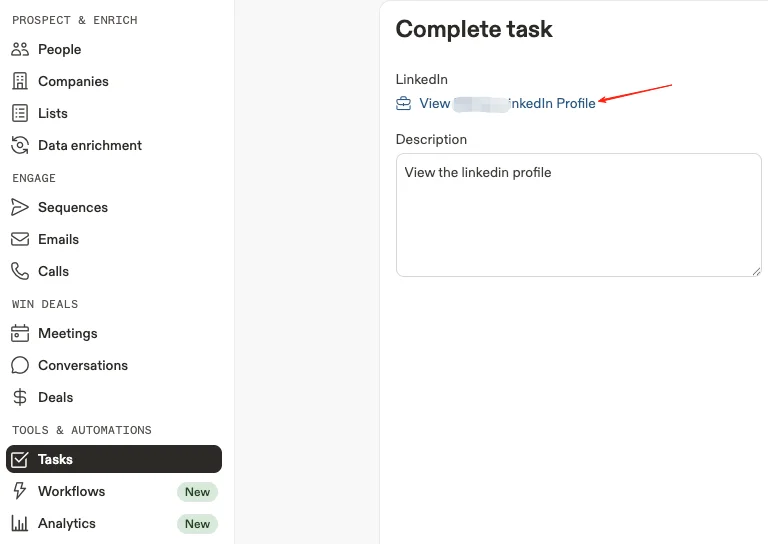Click the Workflows lightning icon
This screenshot has width=768, height=544.
[20, 491]
